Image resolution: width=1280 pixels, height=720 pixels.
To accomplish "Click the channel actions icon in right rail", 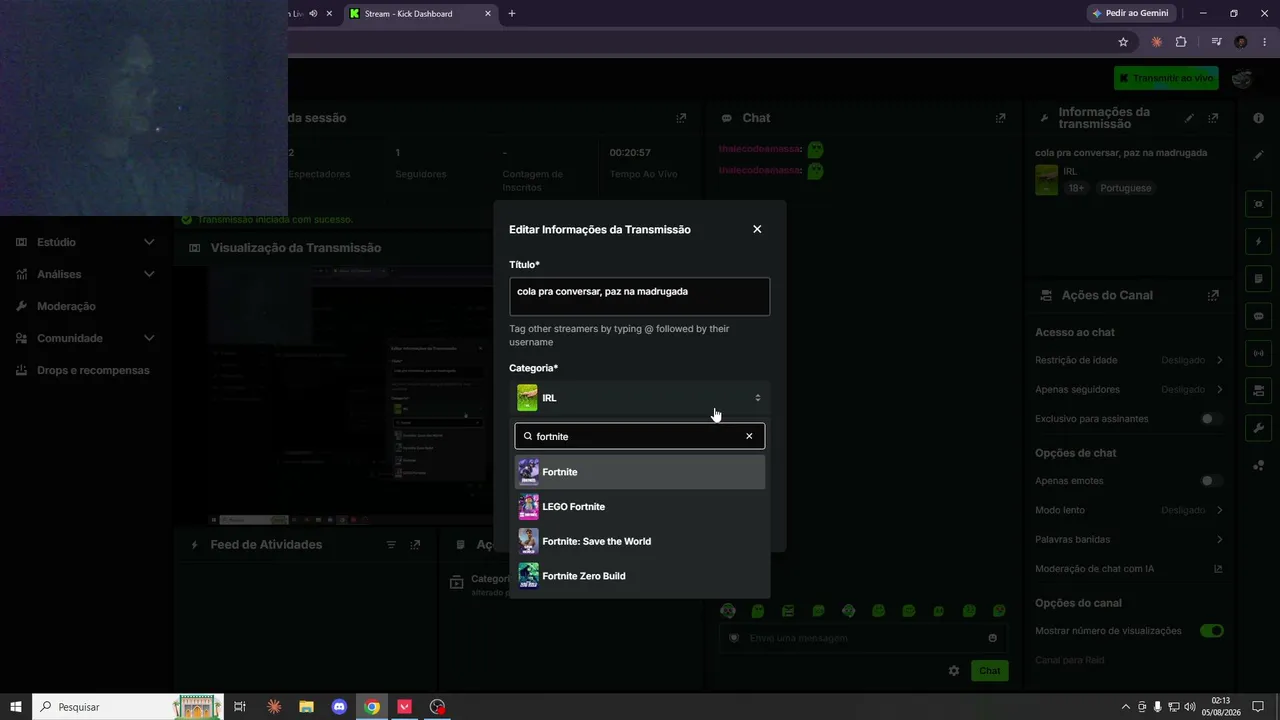I will click(x=1258, y=390).
